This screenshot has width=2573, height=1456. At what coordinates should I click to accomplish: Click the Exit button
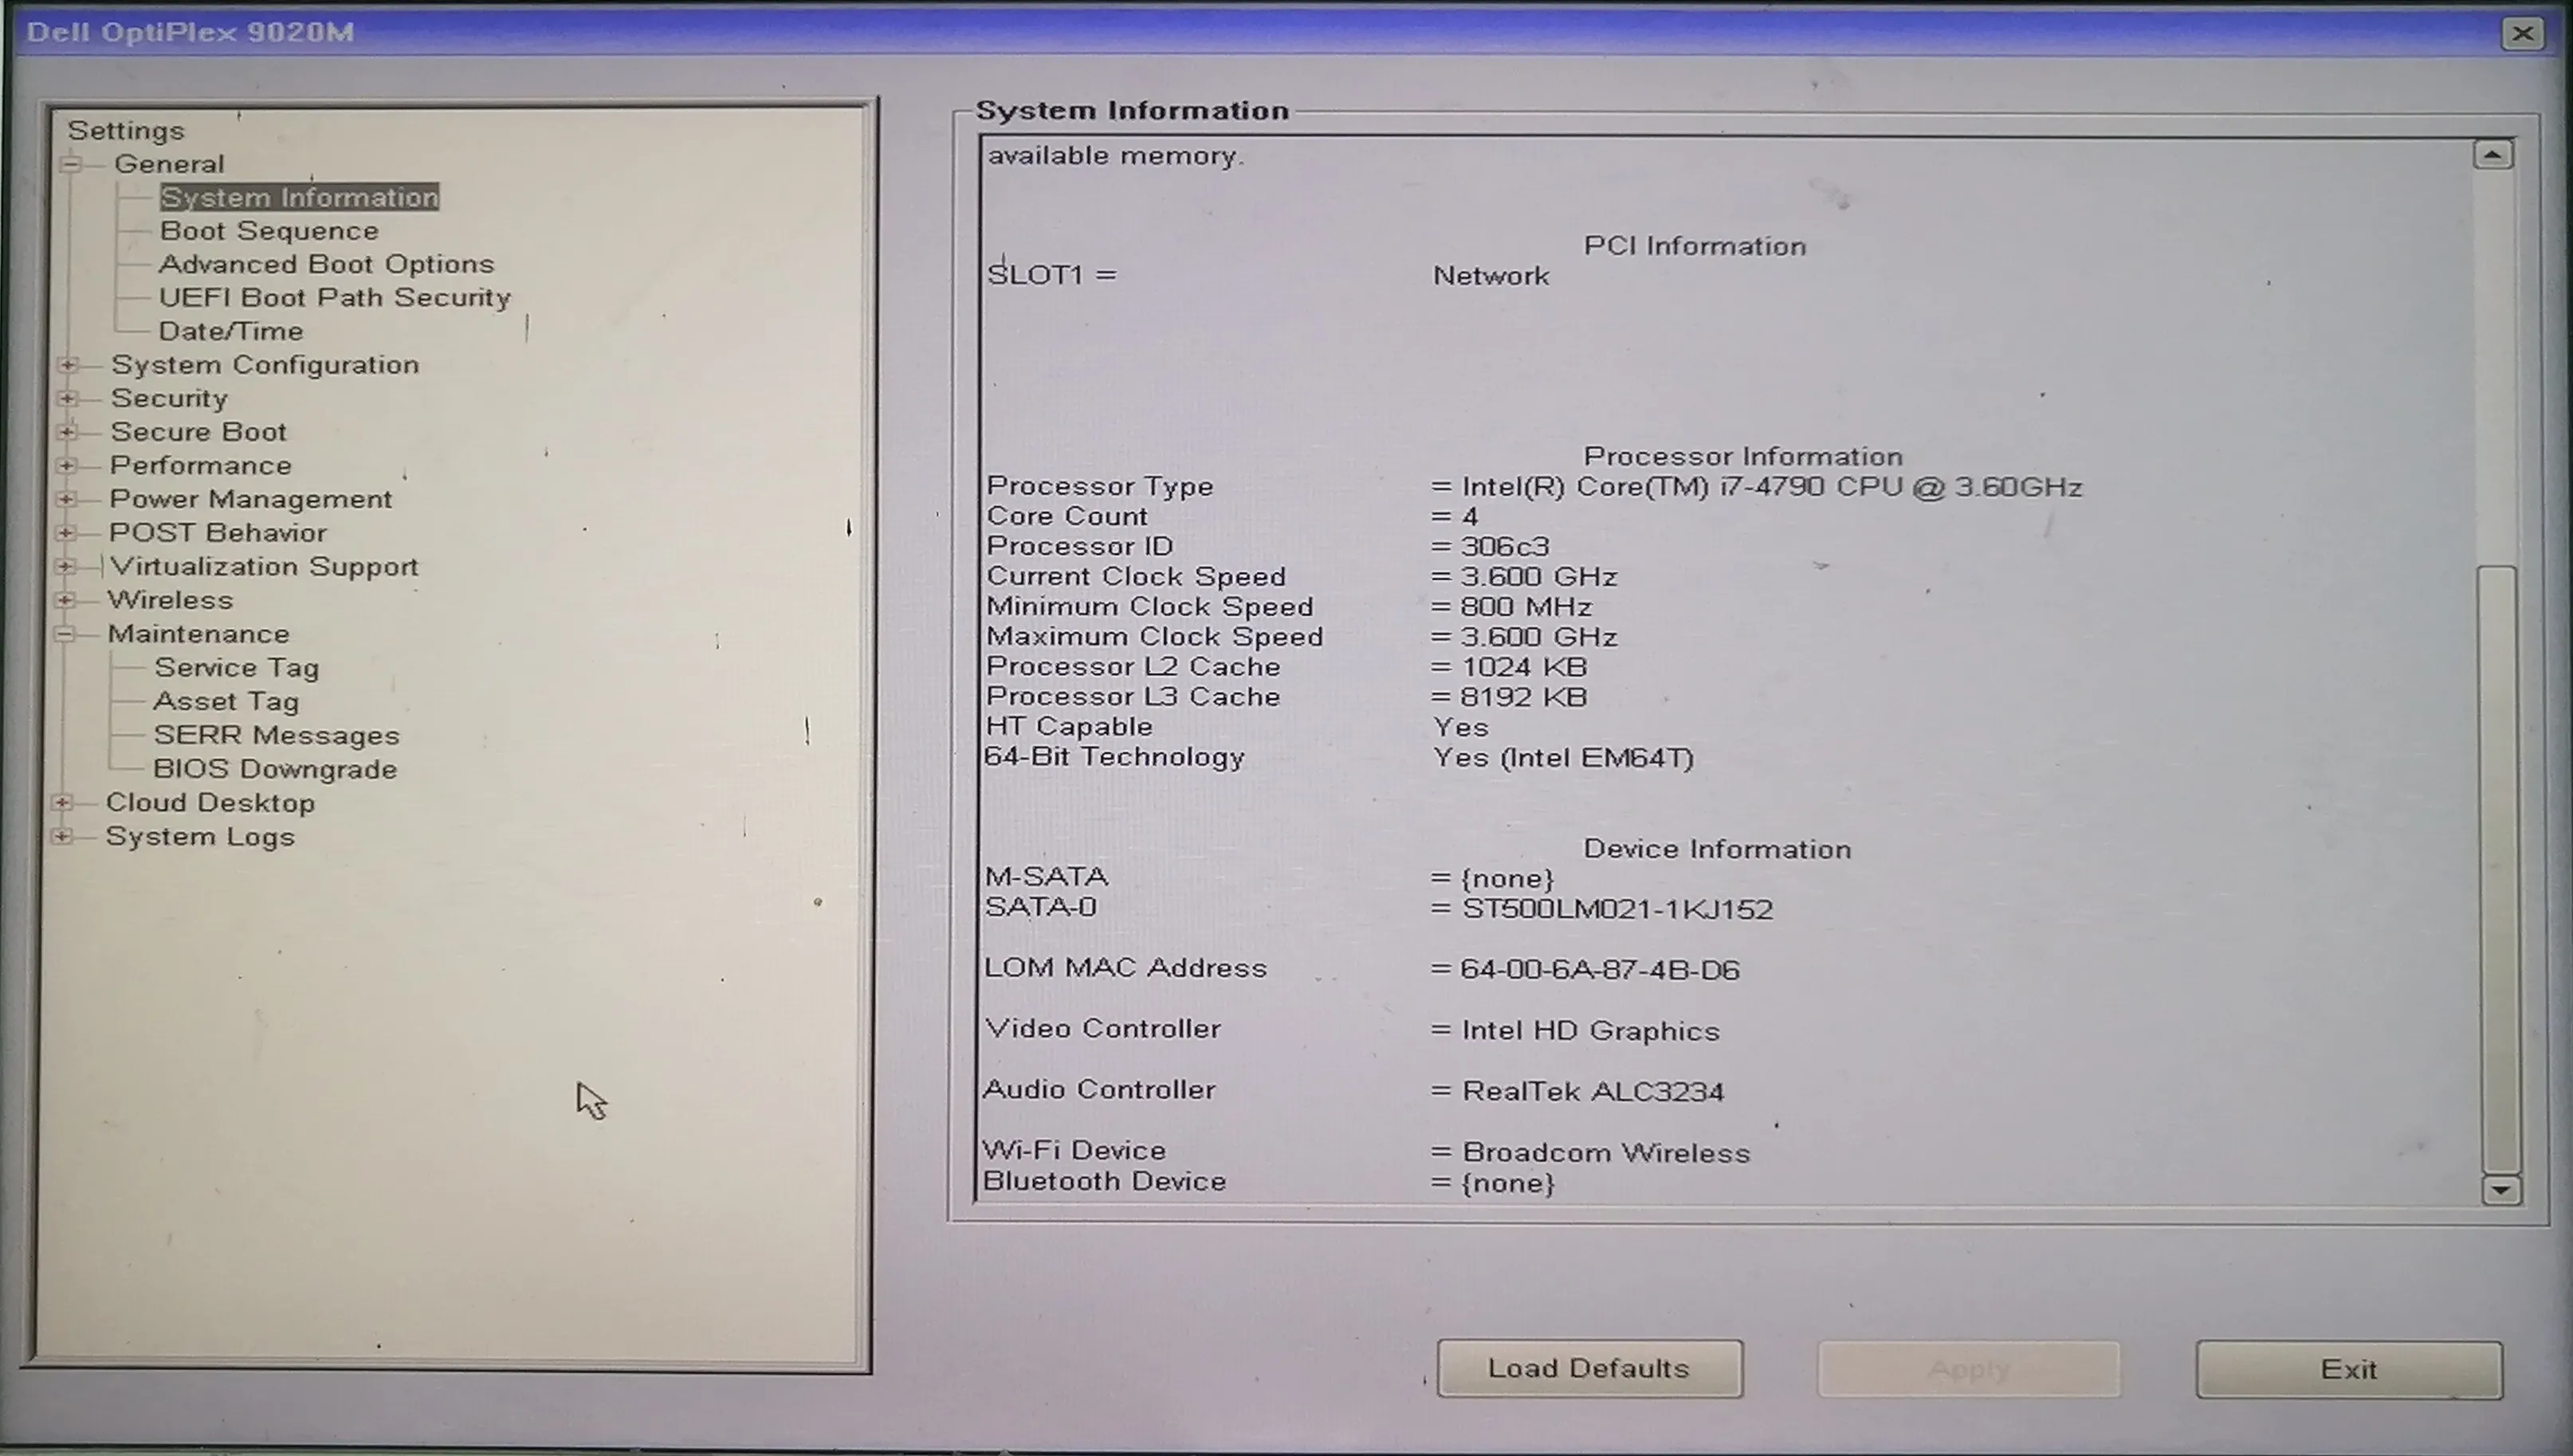2349,1370
